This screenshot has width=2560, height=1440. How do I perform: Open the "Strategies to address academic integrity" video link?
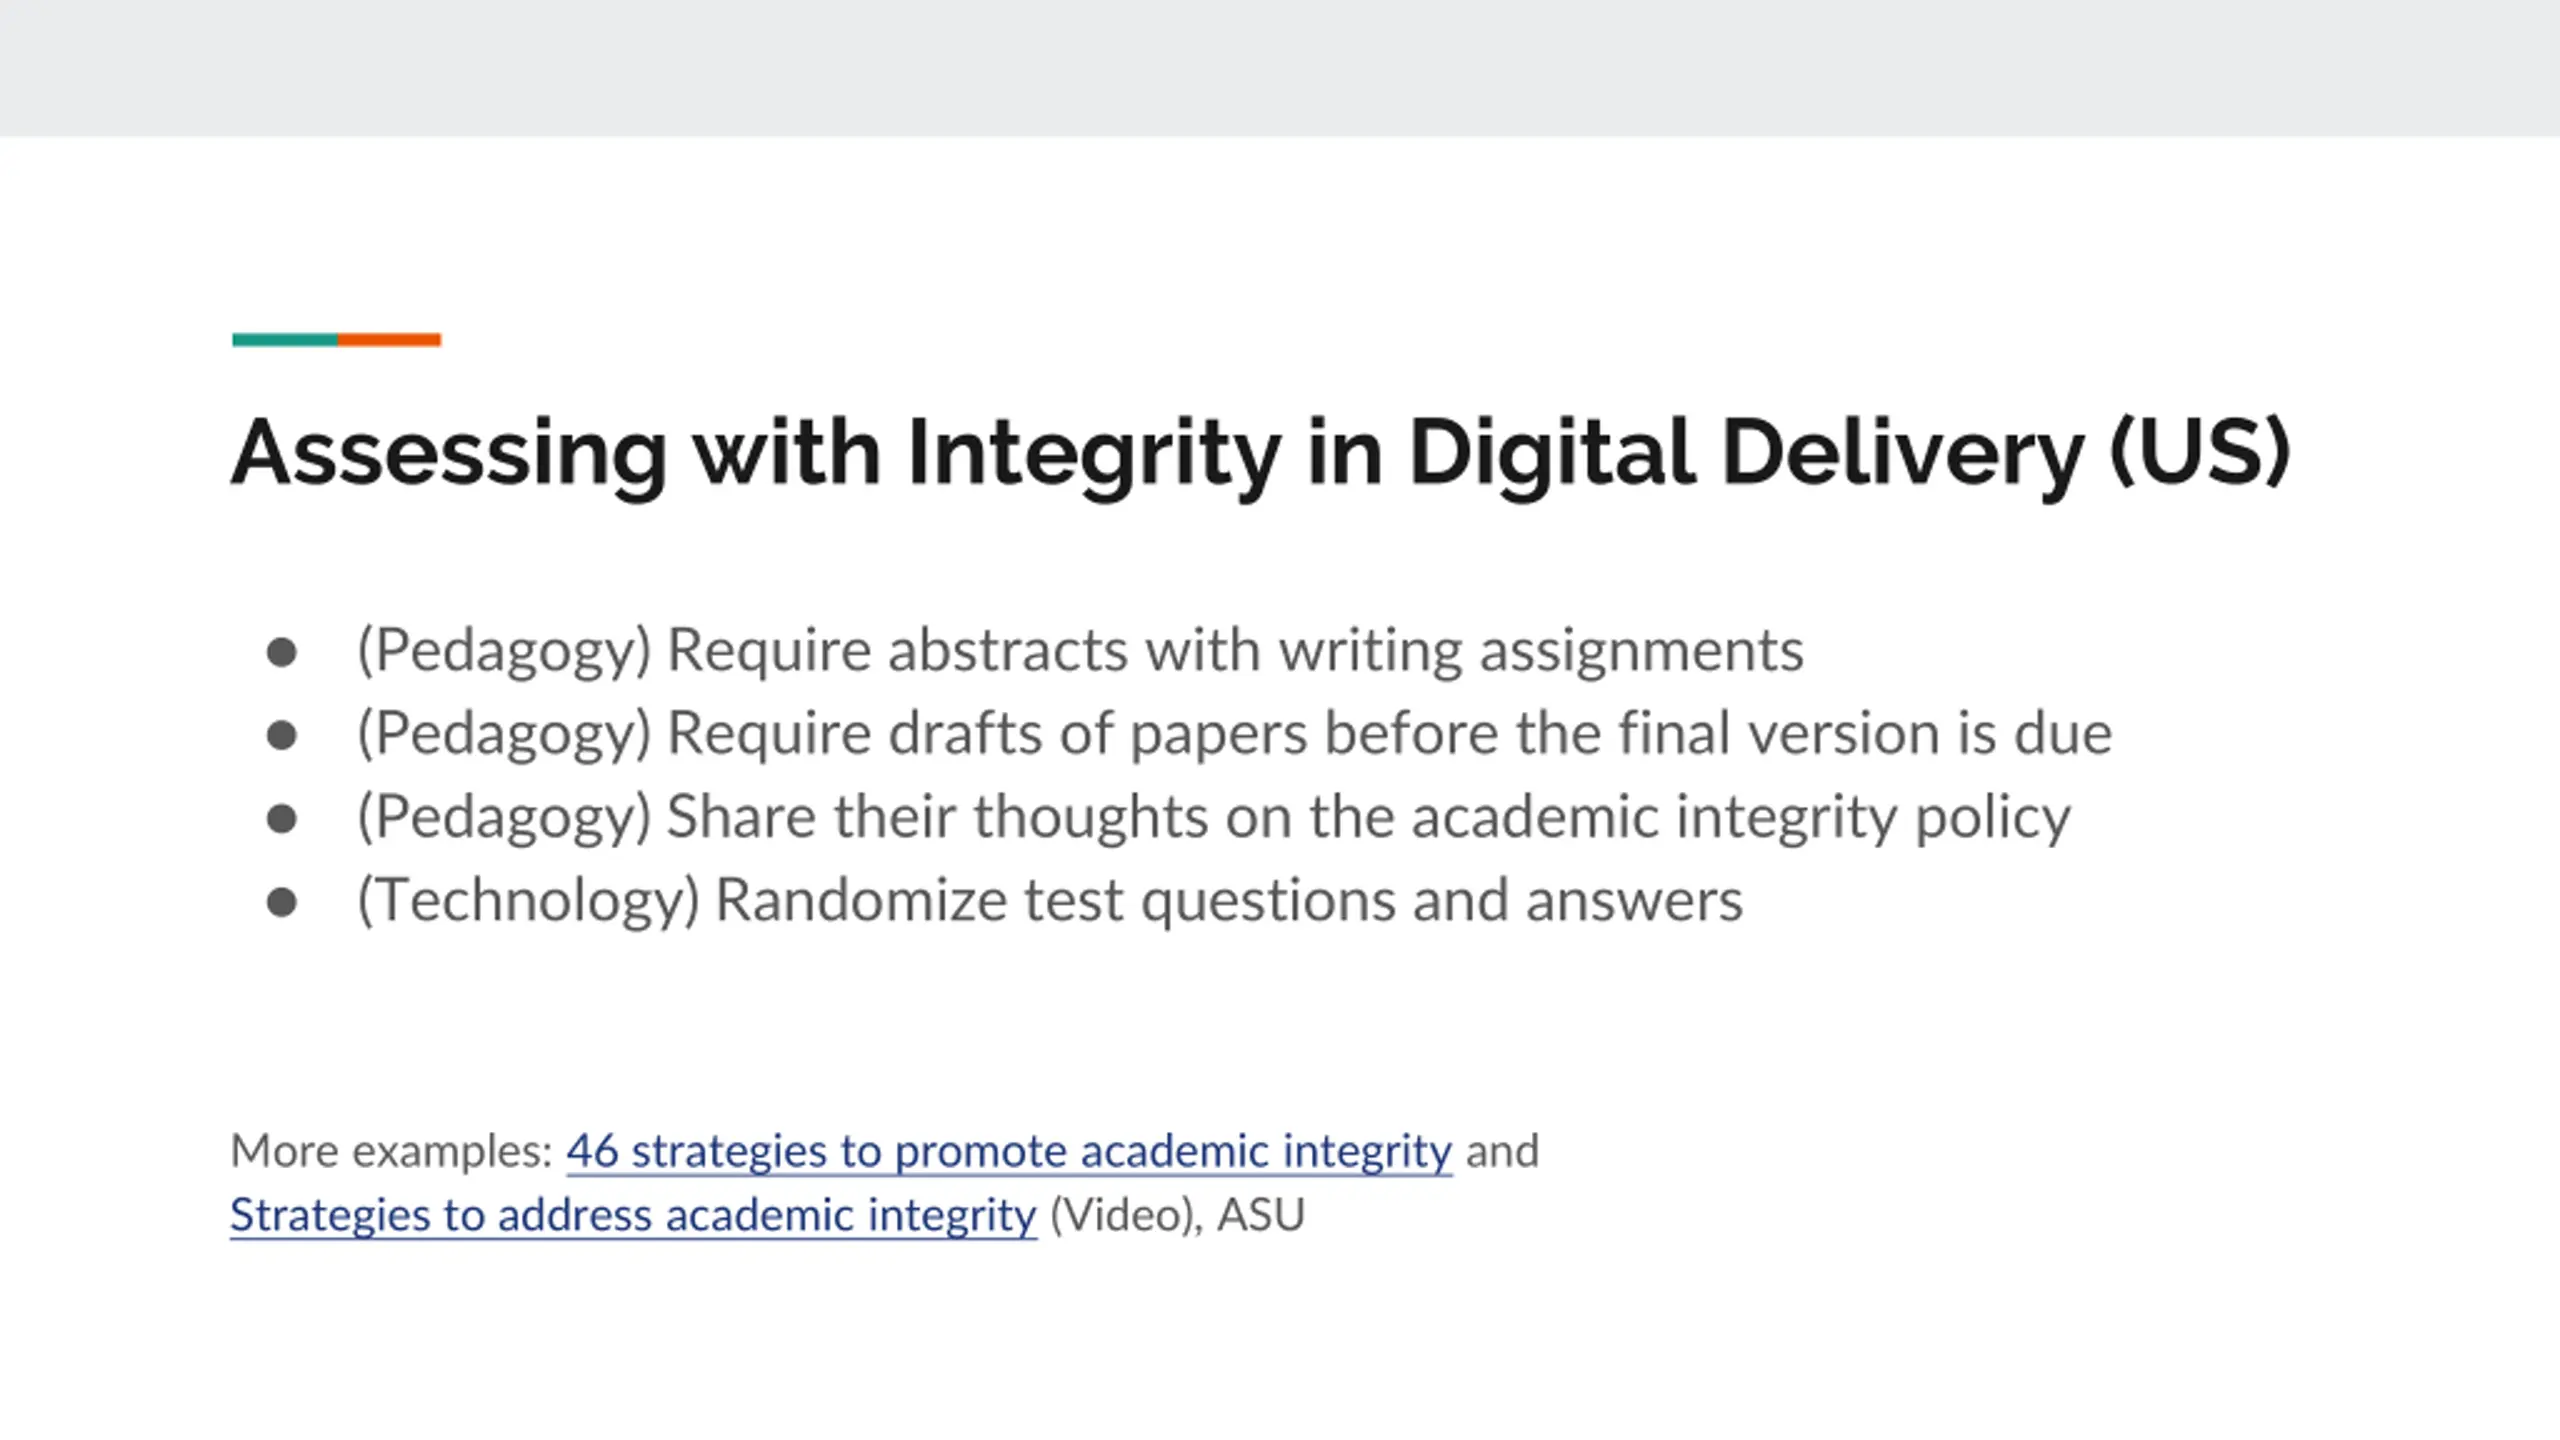click(633, 1216)
